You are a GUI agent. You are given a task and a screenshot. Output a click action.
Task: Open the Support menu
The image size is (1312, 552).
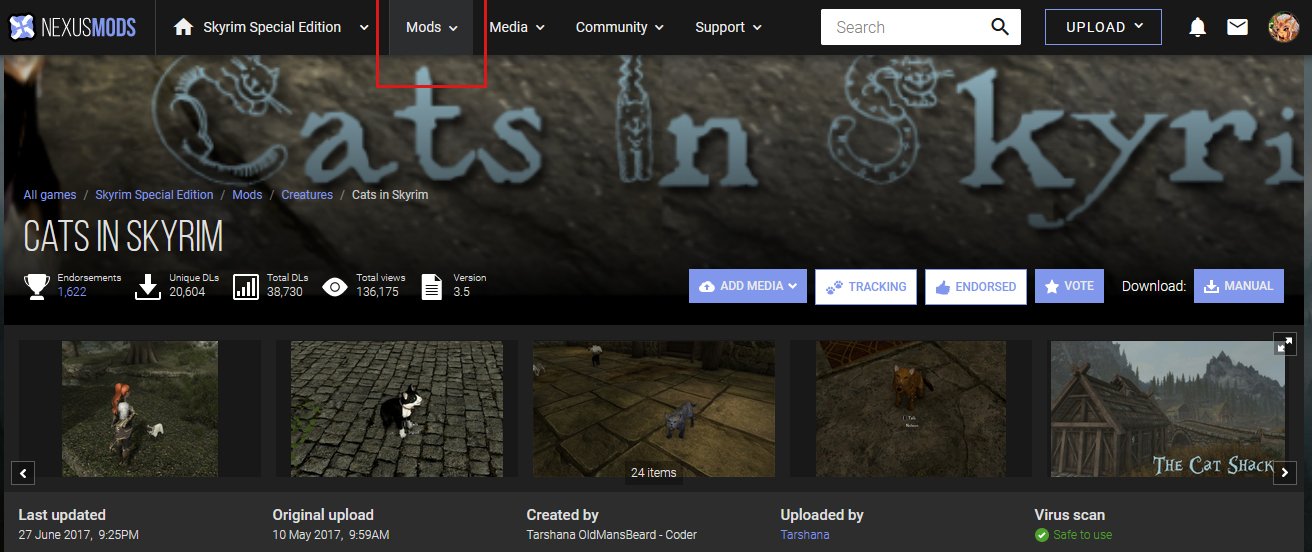(x=729, y=28)
